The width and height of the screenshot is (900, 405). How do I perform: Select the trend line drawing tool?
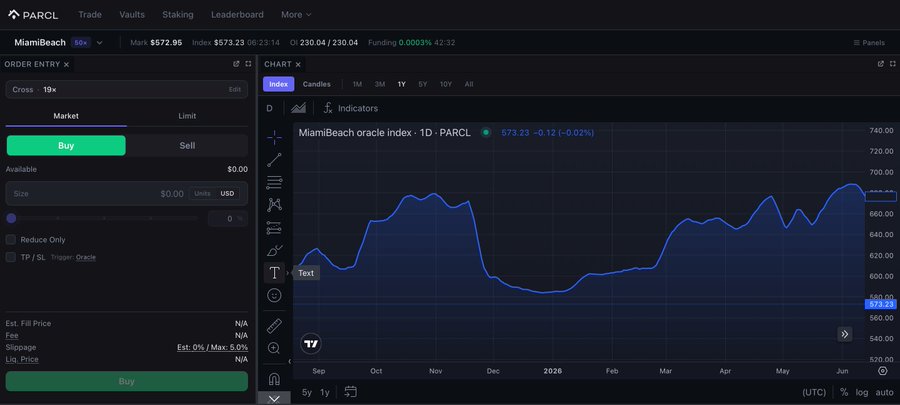[274, 160]
